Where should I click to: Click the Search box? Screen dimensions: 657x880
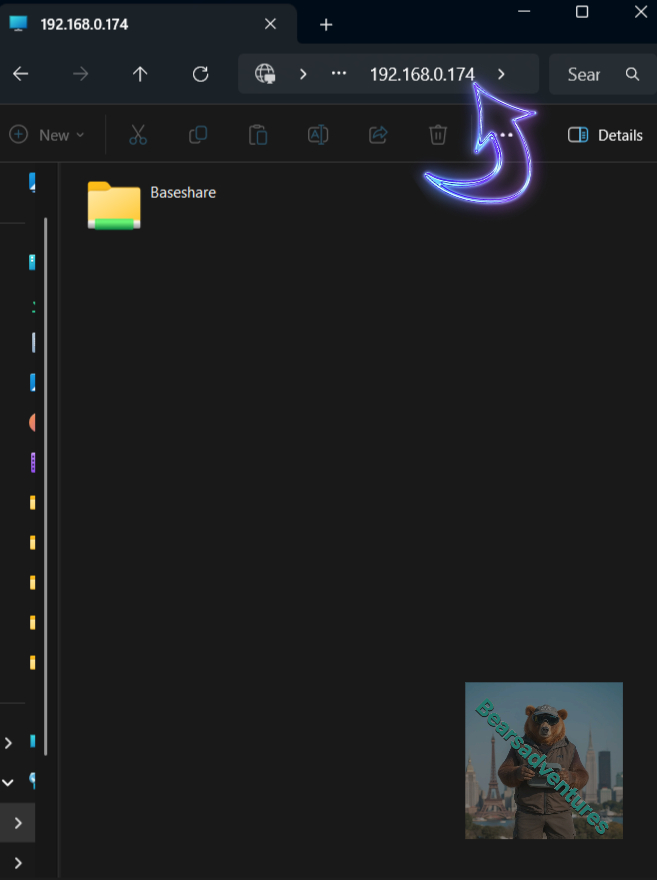pyautogui.click(x=595, y=74)
